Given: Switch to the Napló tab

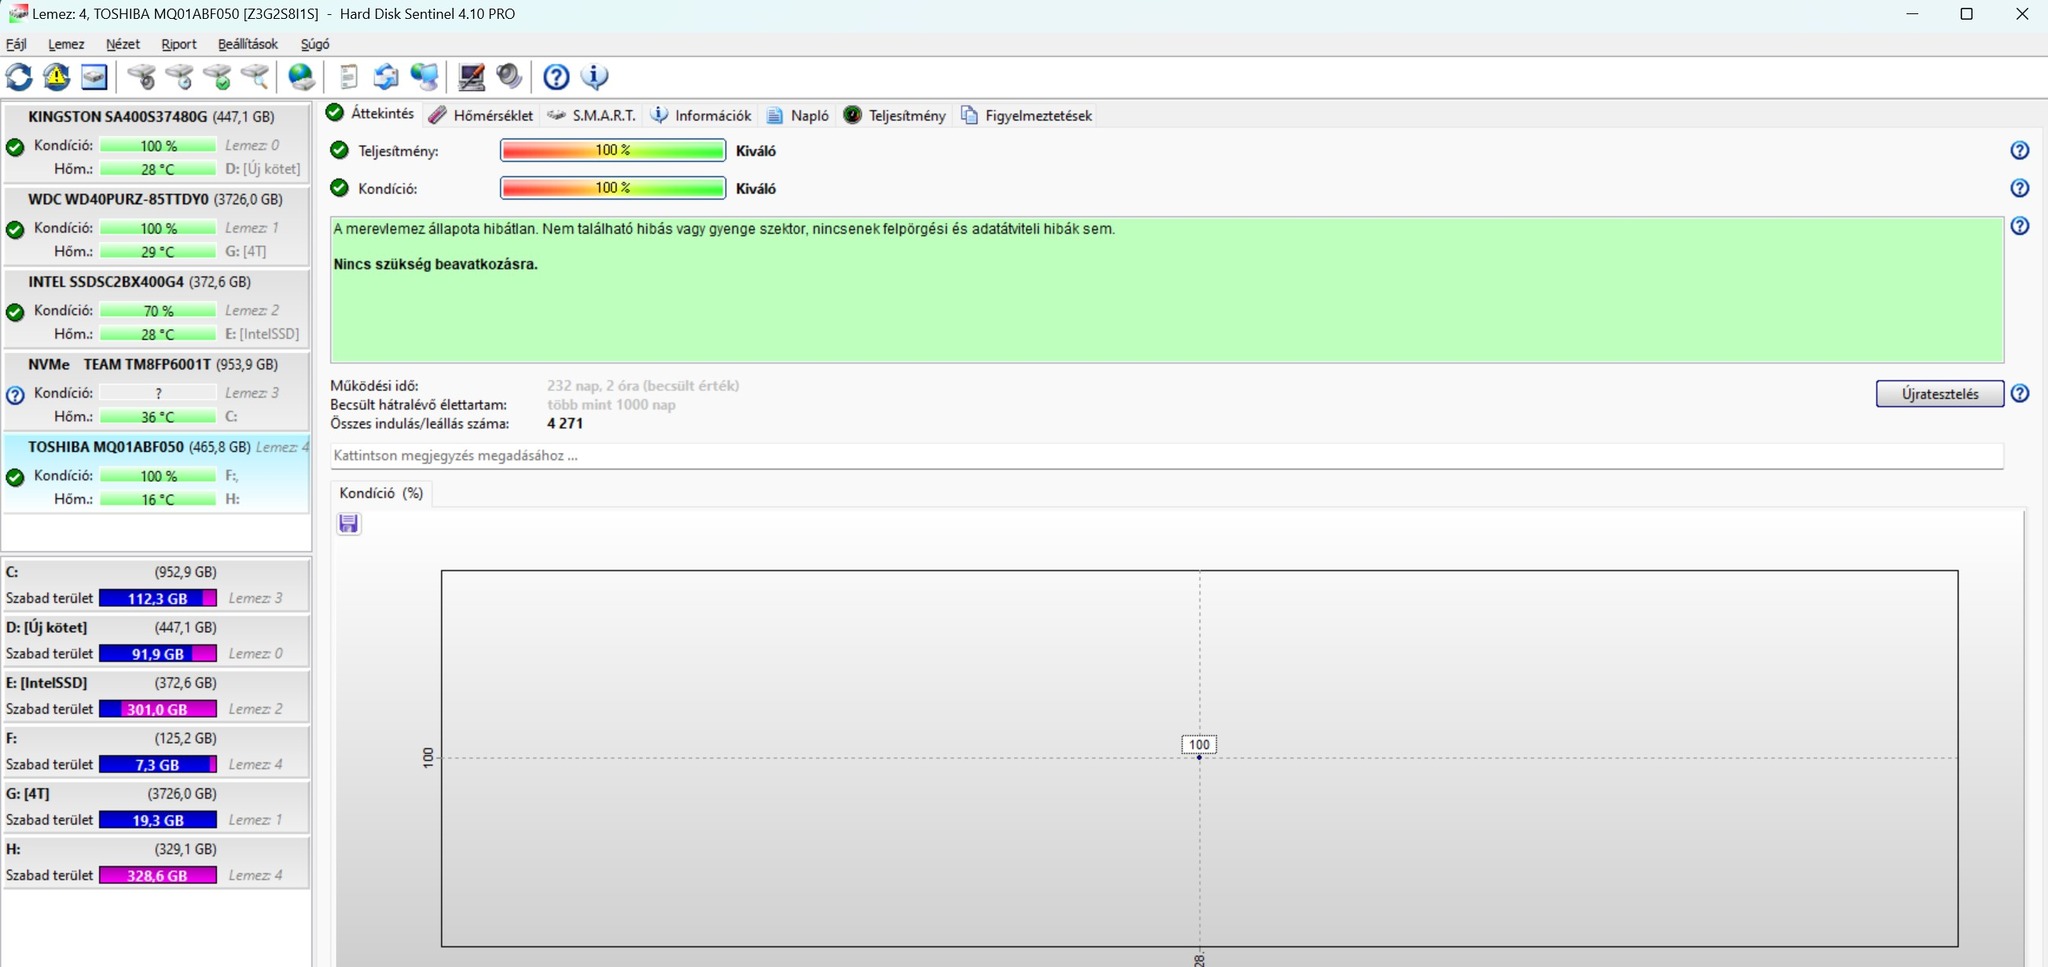Looking at the screenshot, I should click(x=798, y=115).
